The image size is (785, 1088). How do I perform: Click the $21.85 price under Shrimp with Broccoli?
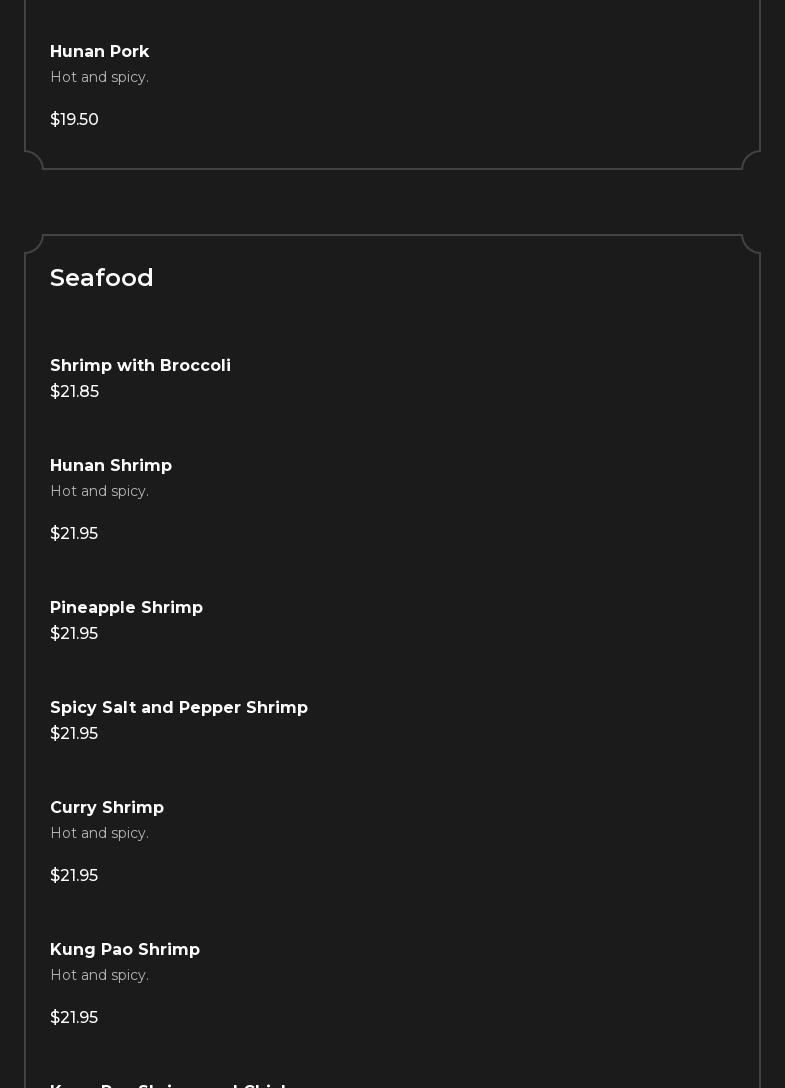pyautogui.click(x=74, y=391)
